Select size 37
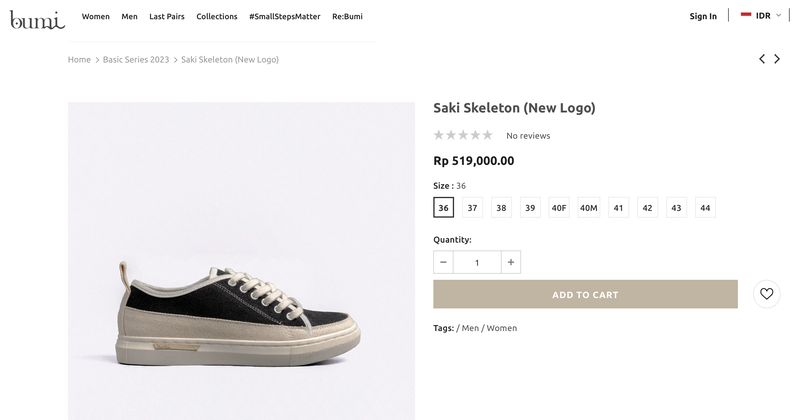This screenshot has width=800, height=420. click(472, 208)
